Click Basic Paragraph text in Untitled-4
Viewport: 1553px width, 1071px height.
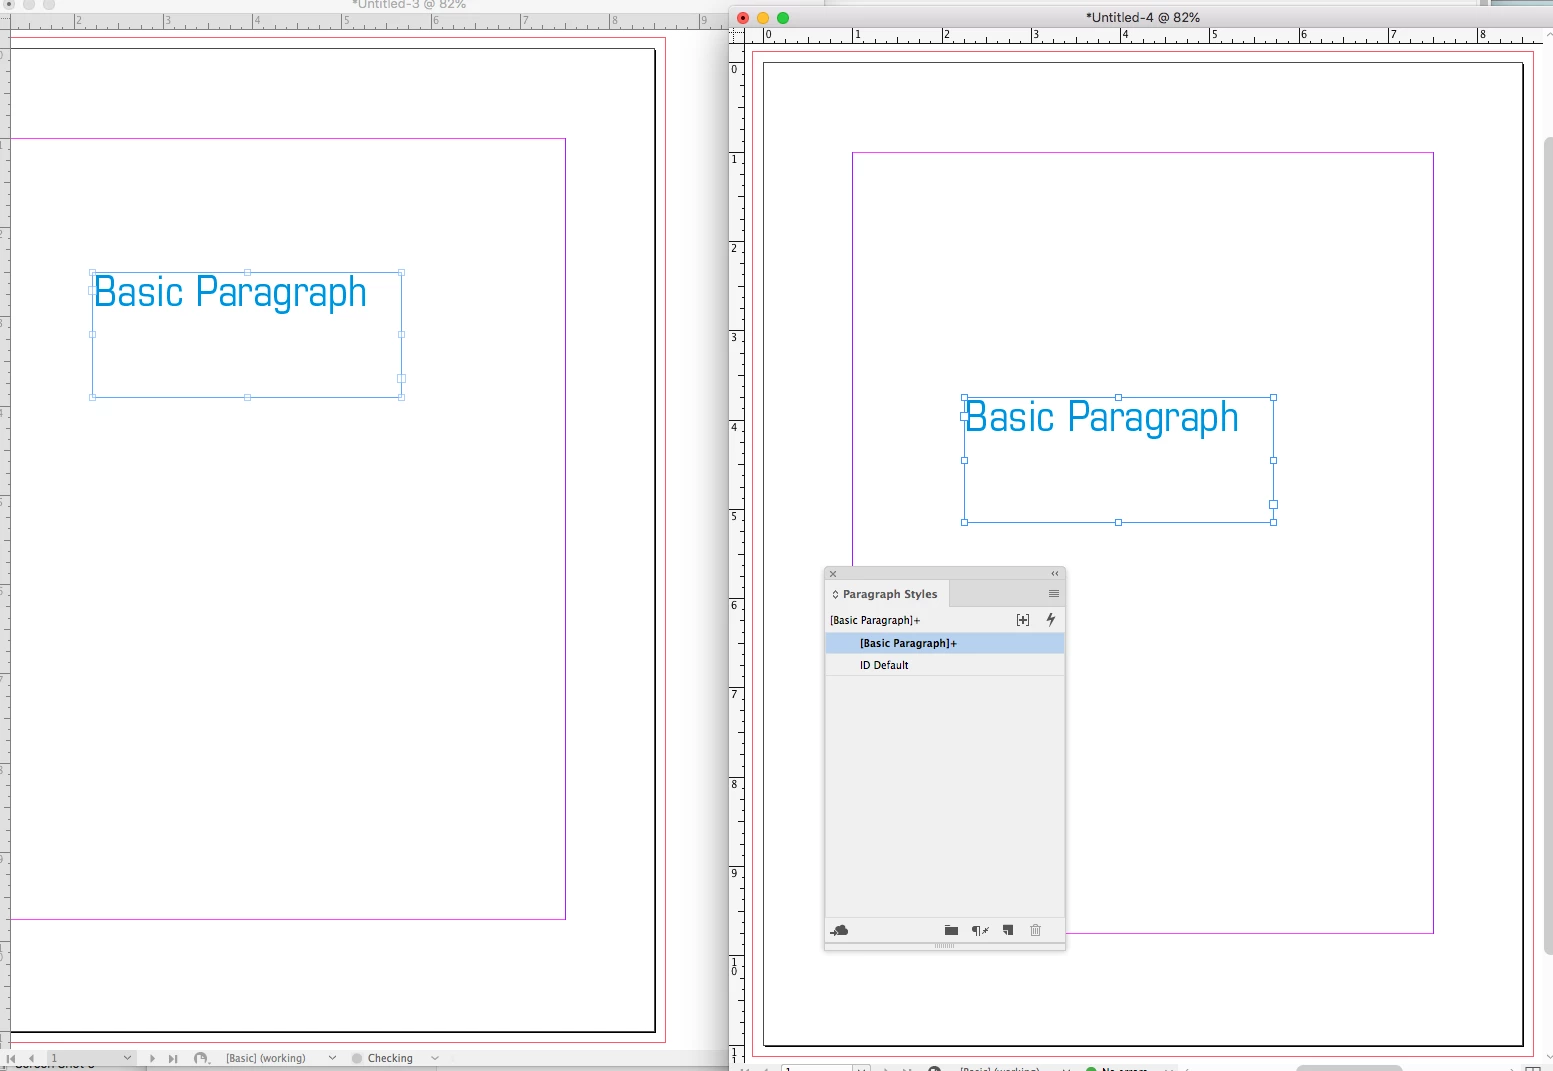[x=1102, y=418]
